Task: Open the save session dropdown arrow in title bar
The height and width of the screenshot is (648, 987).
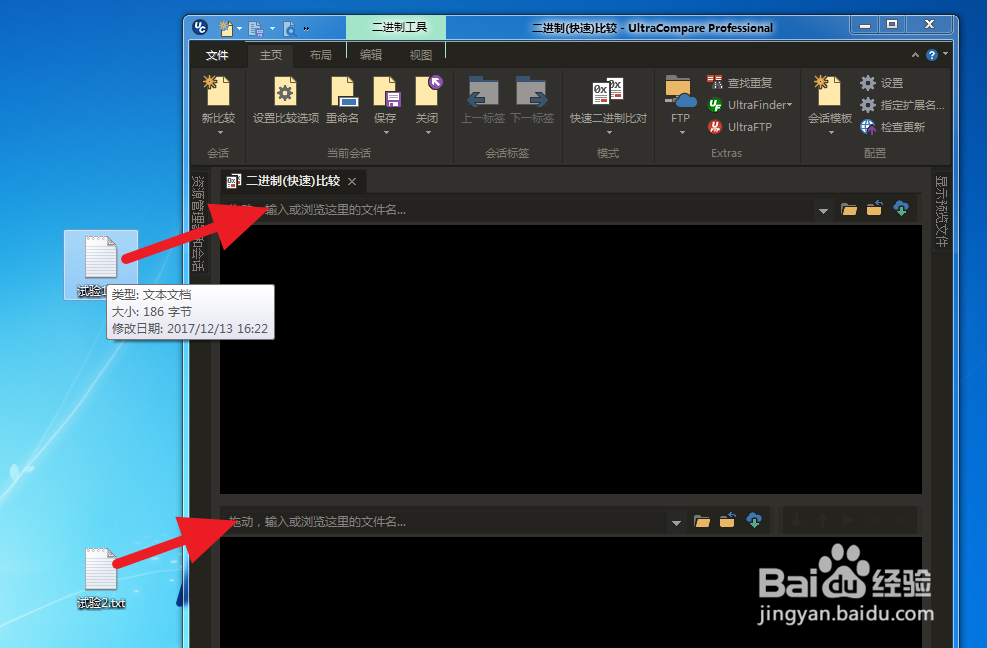Action: pos(272,29)
